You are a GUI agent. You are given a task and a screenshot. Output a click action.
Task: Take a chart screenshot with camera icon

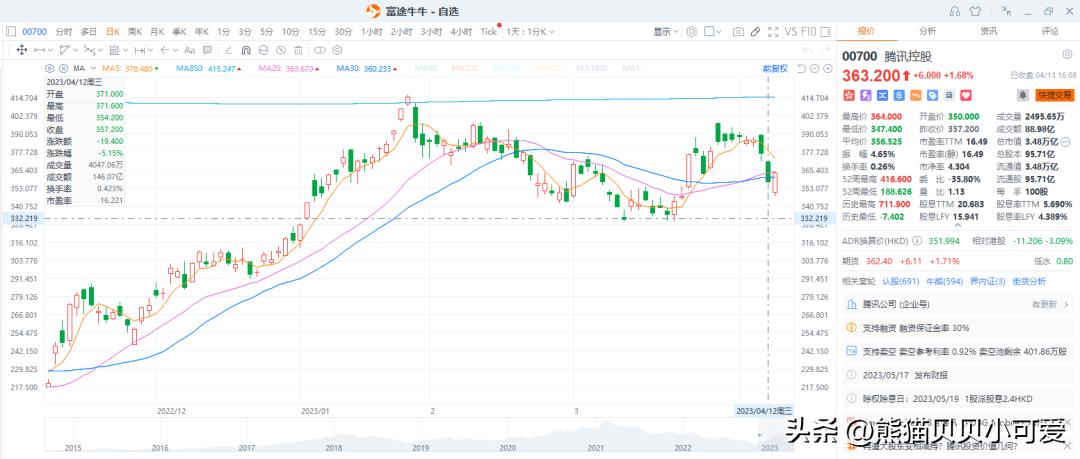(738, 32)
